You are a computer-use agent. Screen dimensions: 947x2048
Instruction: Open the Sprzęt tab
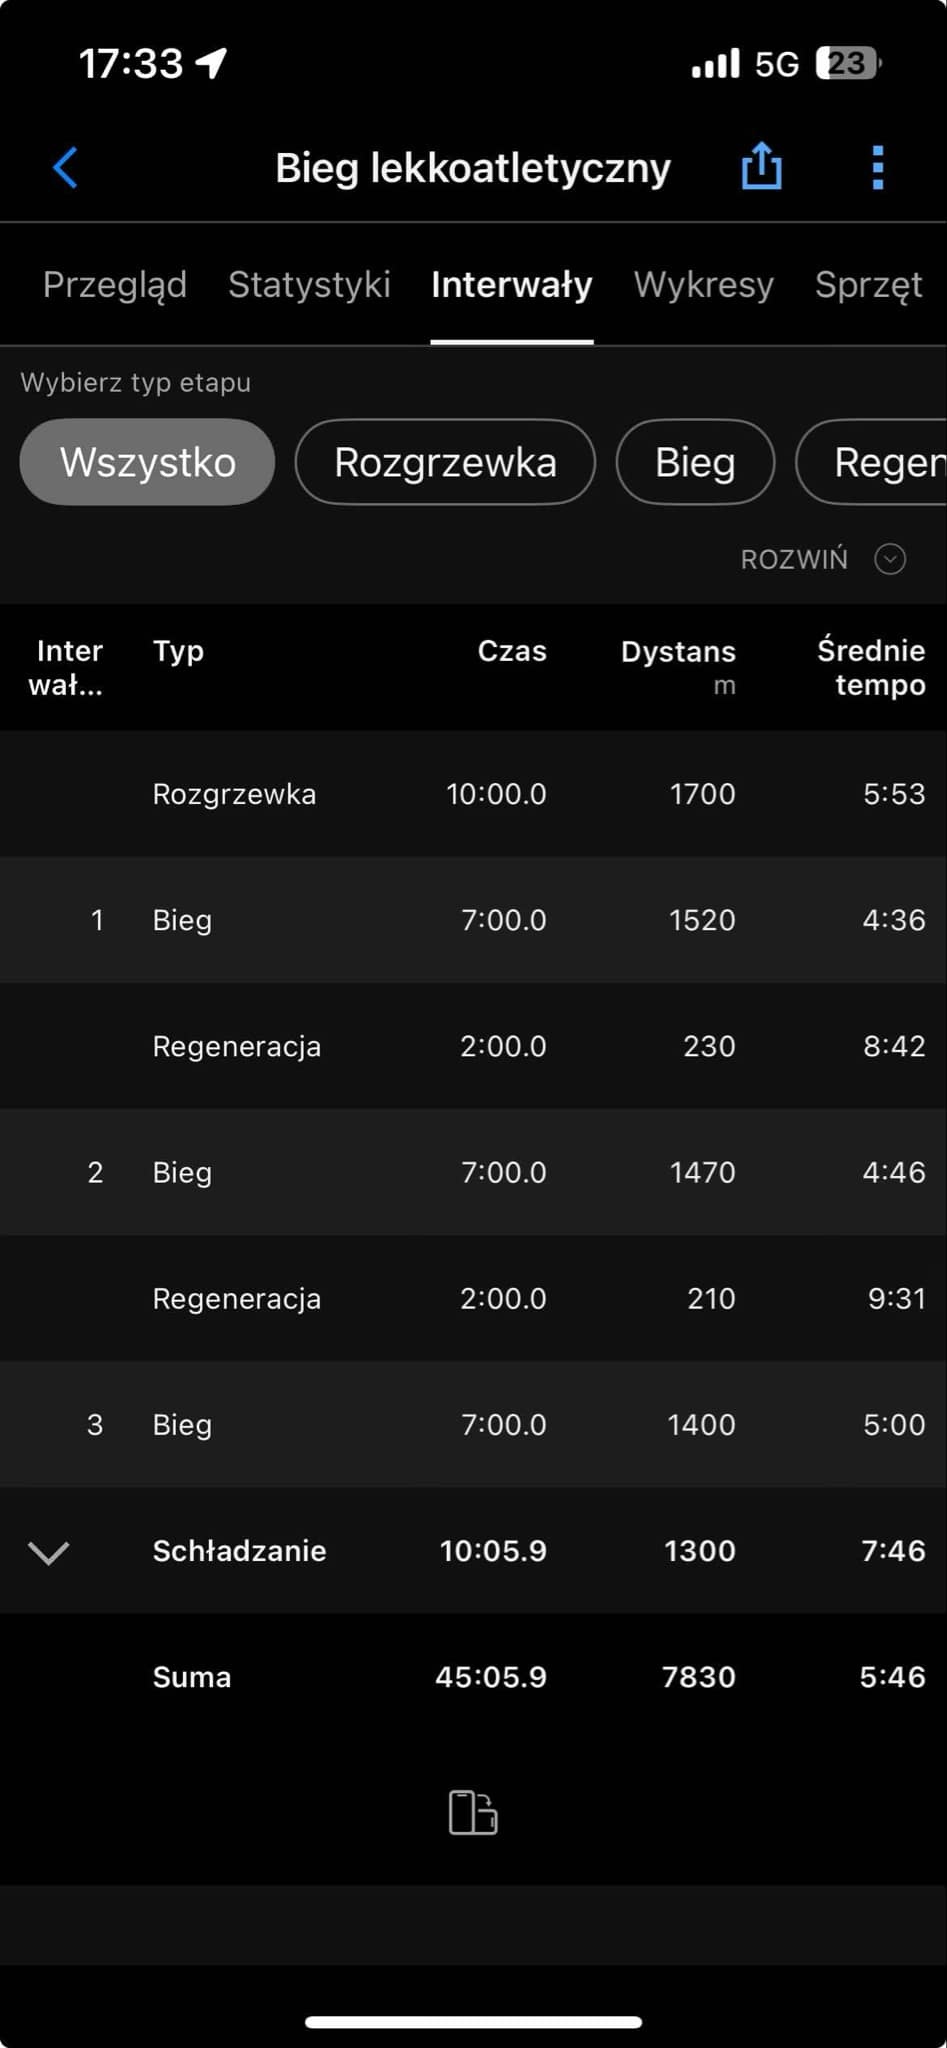[868, 285]
